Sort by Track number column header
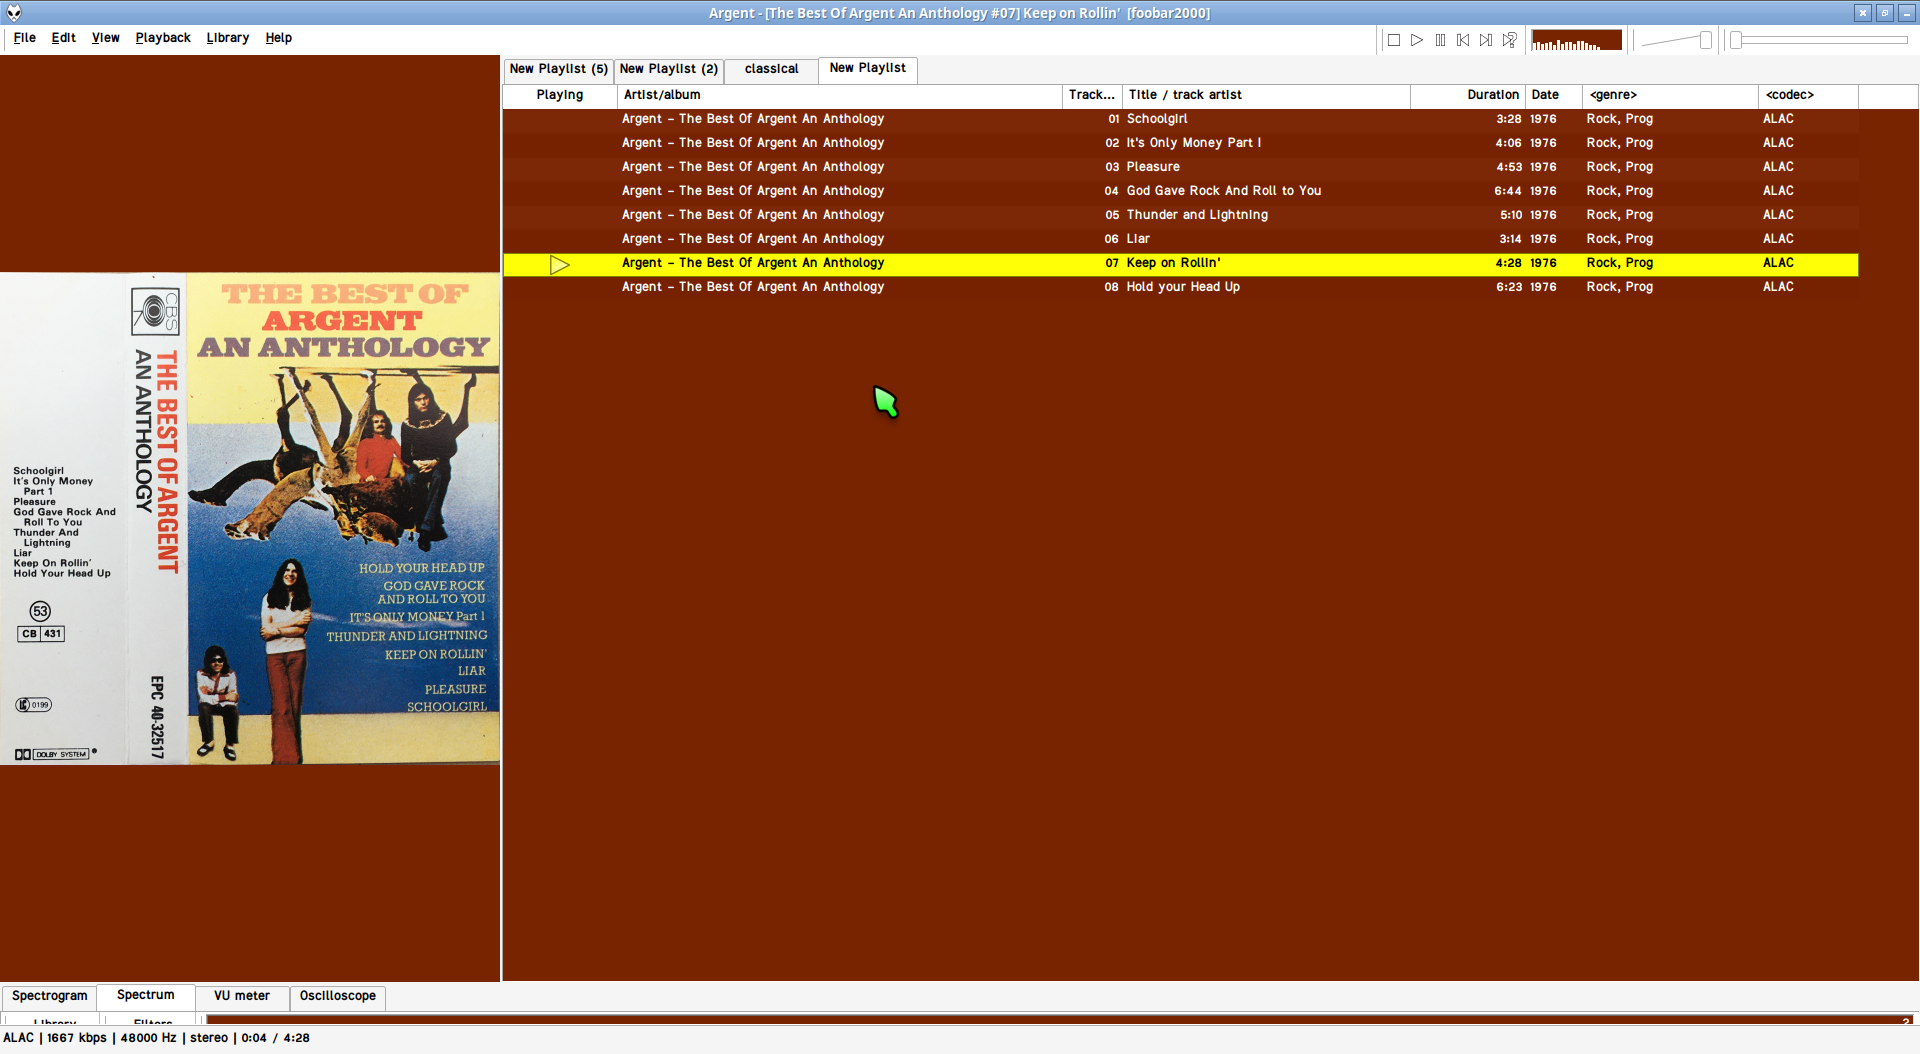 point(1092,95)
